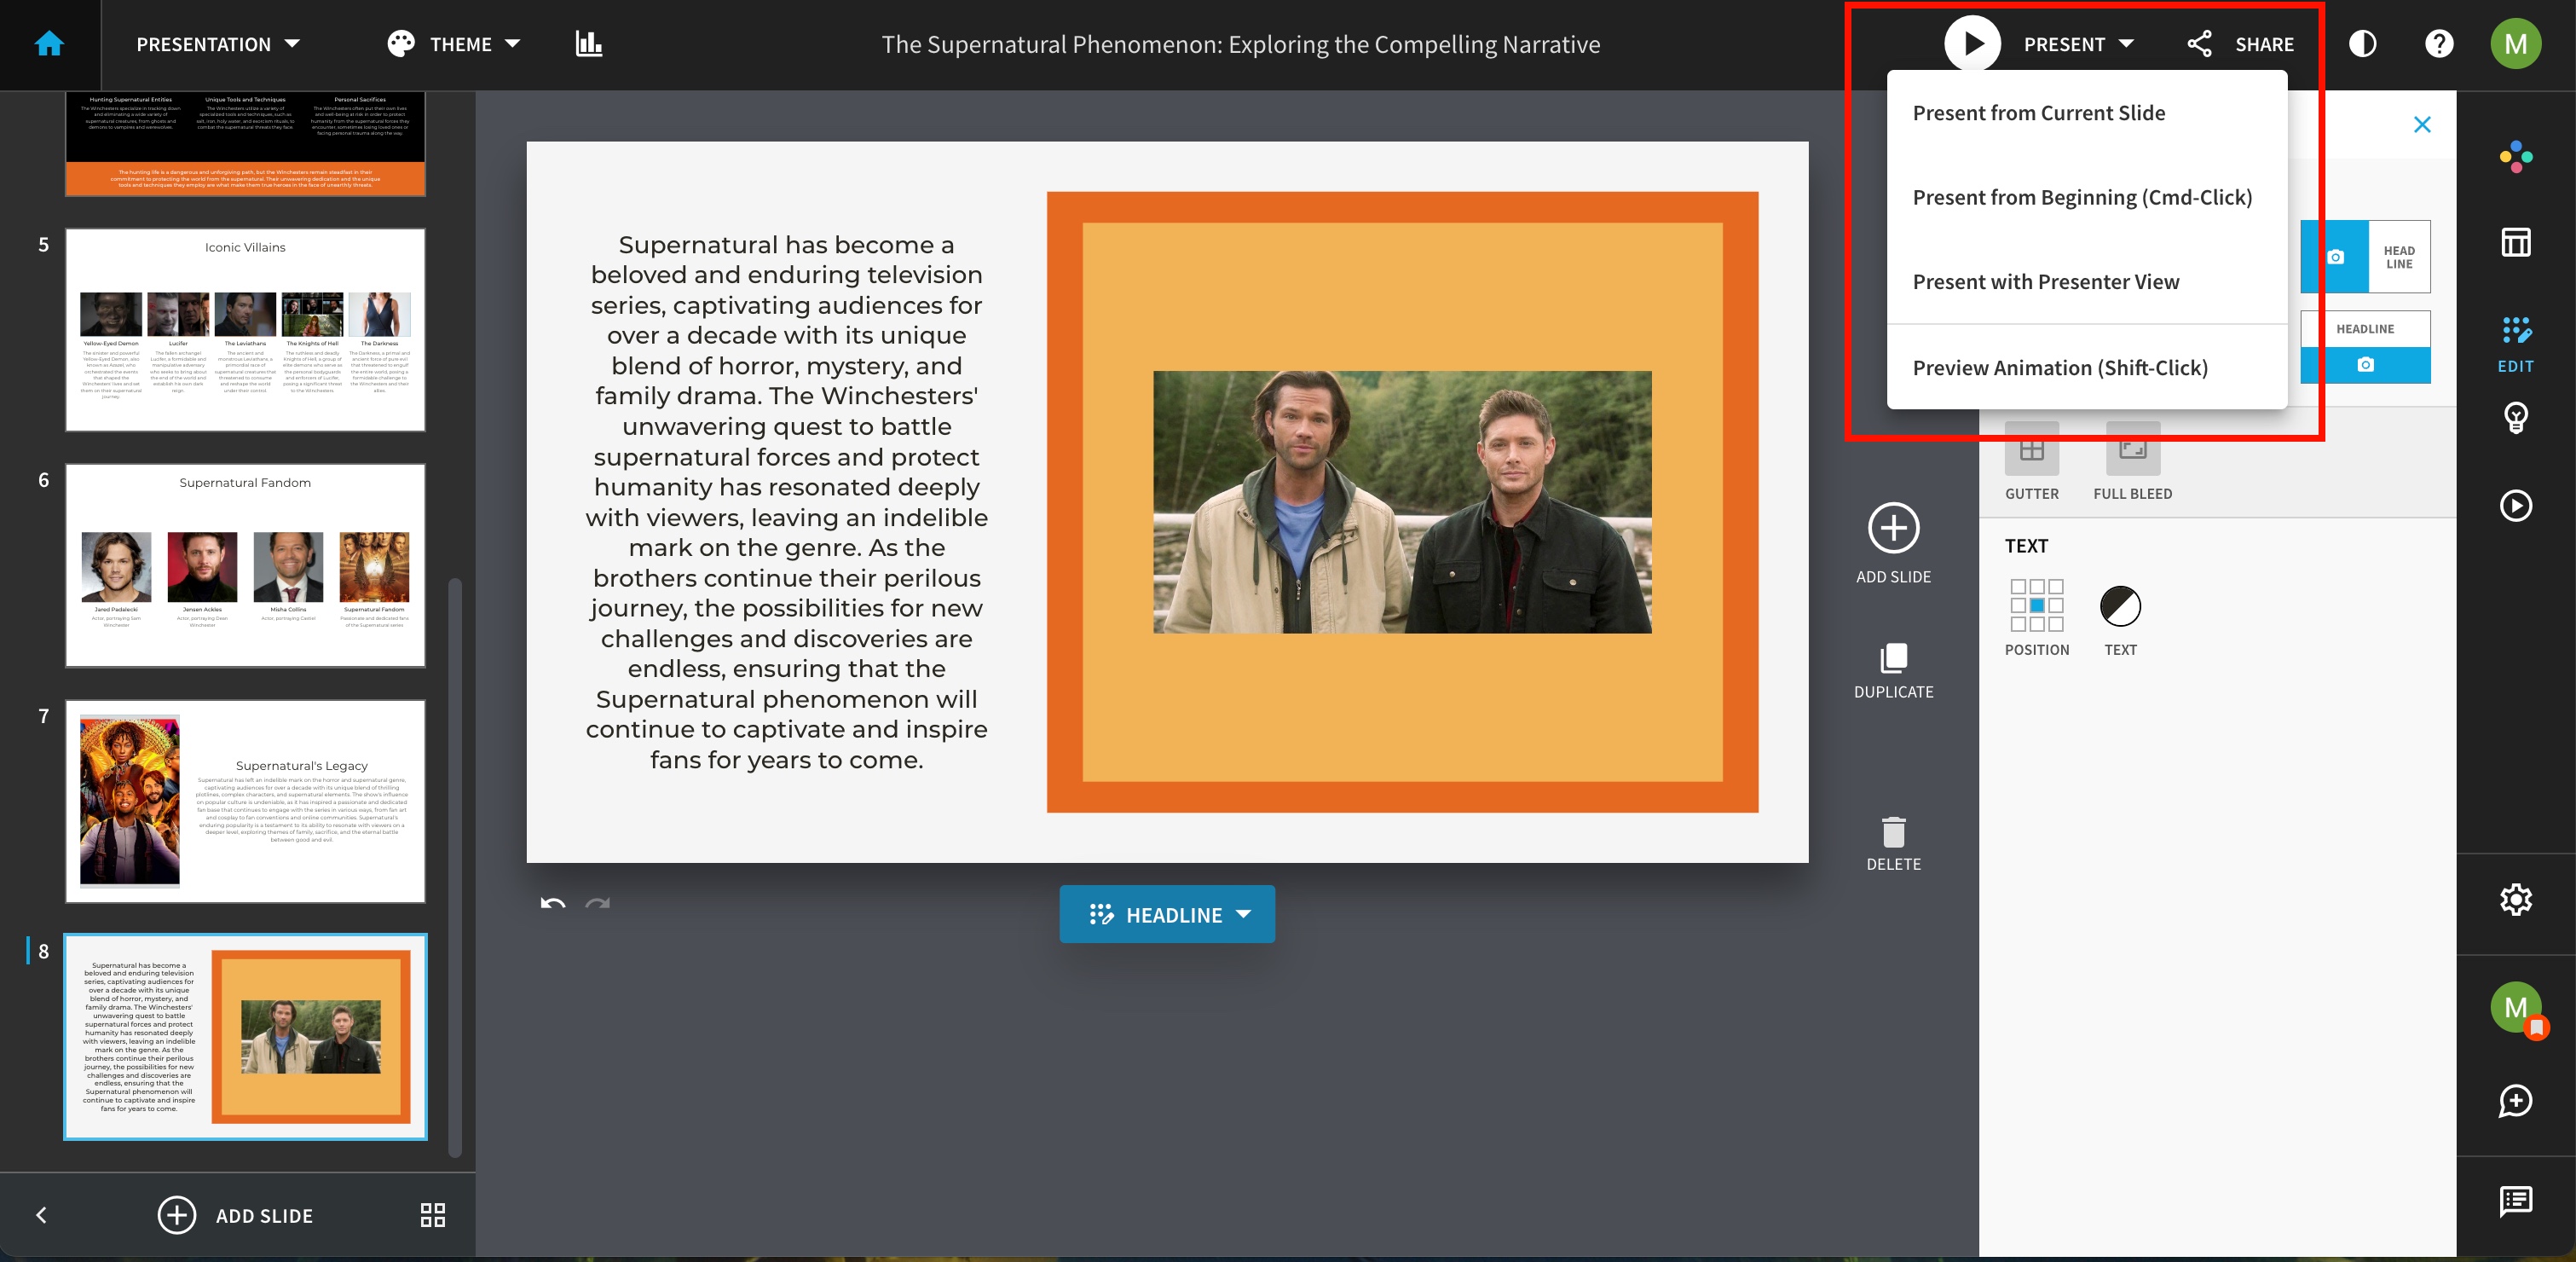Image resolution: width=2576 pixels, height=1262 pixels.
Task: Open the M account avatar in the top bar
Action: click(x=2516, y=44)
